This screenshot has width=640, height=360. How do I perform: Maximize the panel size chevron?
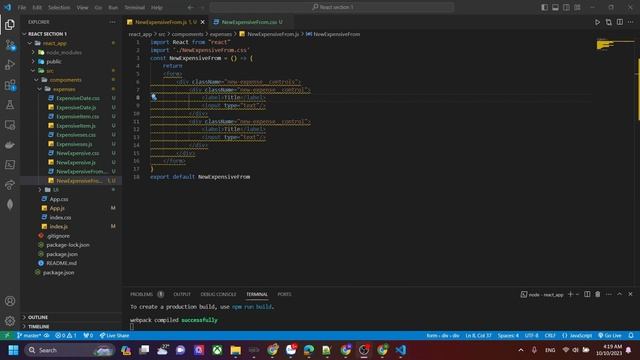tap(619, 294)
